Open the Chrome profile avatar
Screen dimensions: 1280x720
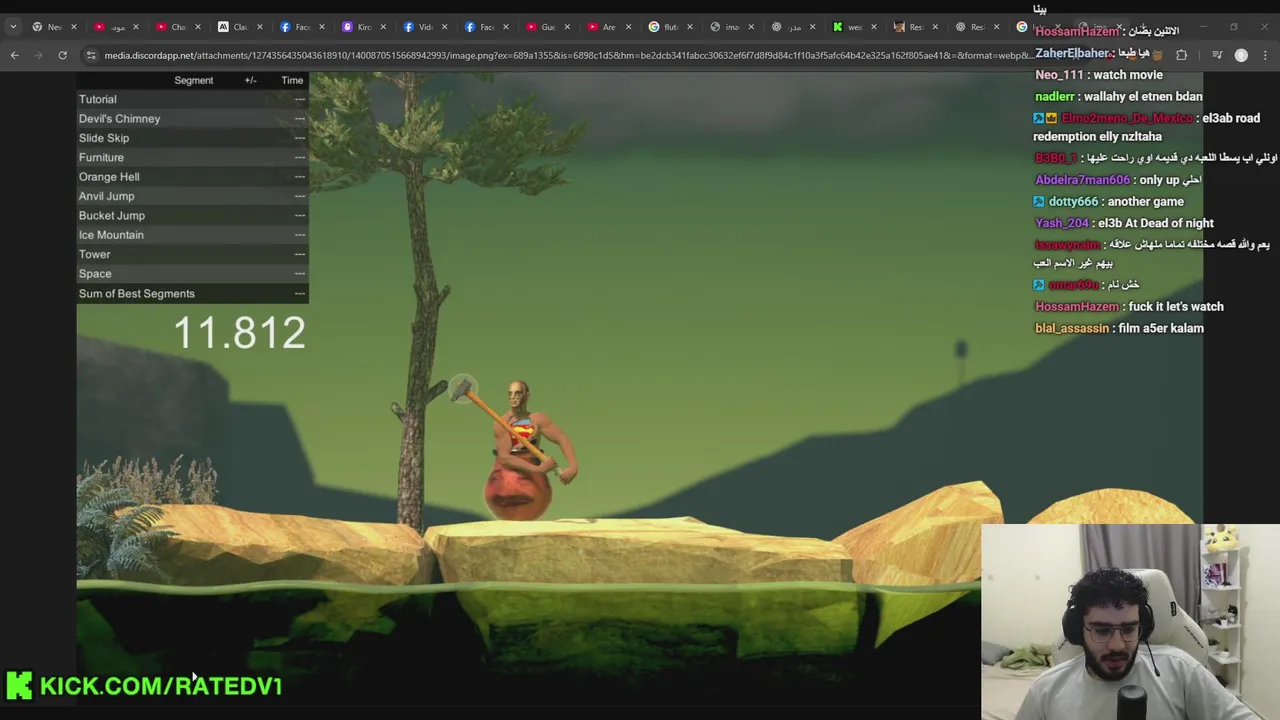[x=1241, y=56]
